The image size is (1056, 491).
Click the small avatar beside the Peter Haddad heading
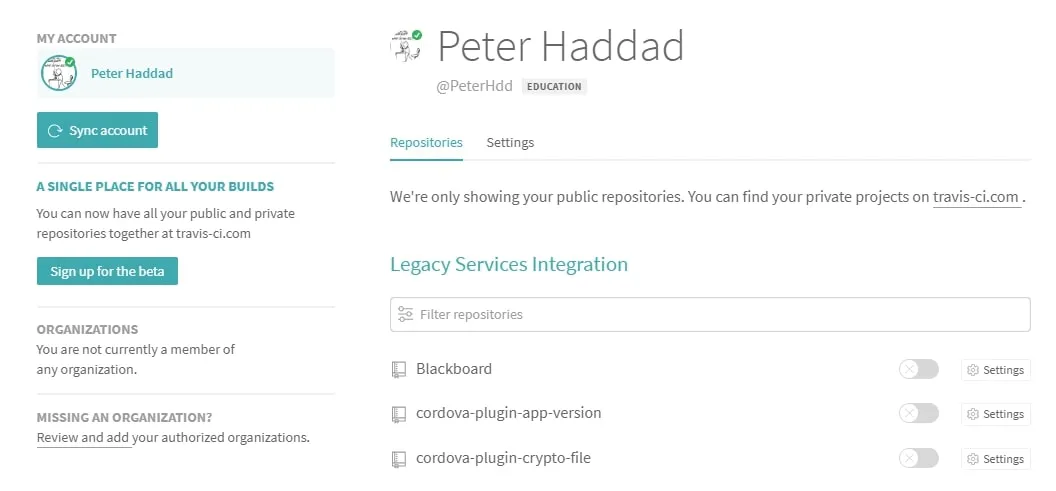[406, 46]
